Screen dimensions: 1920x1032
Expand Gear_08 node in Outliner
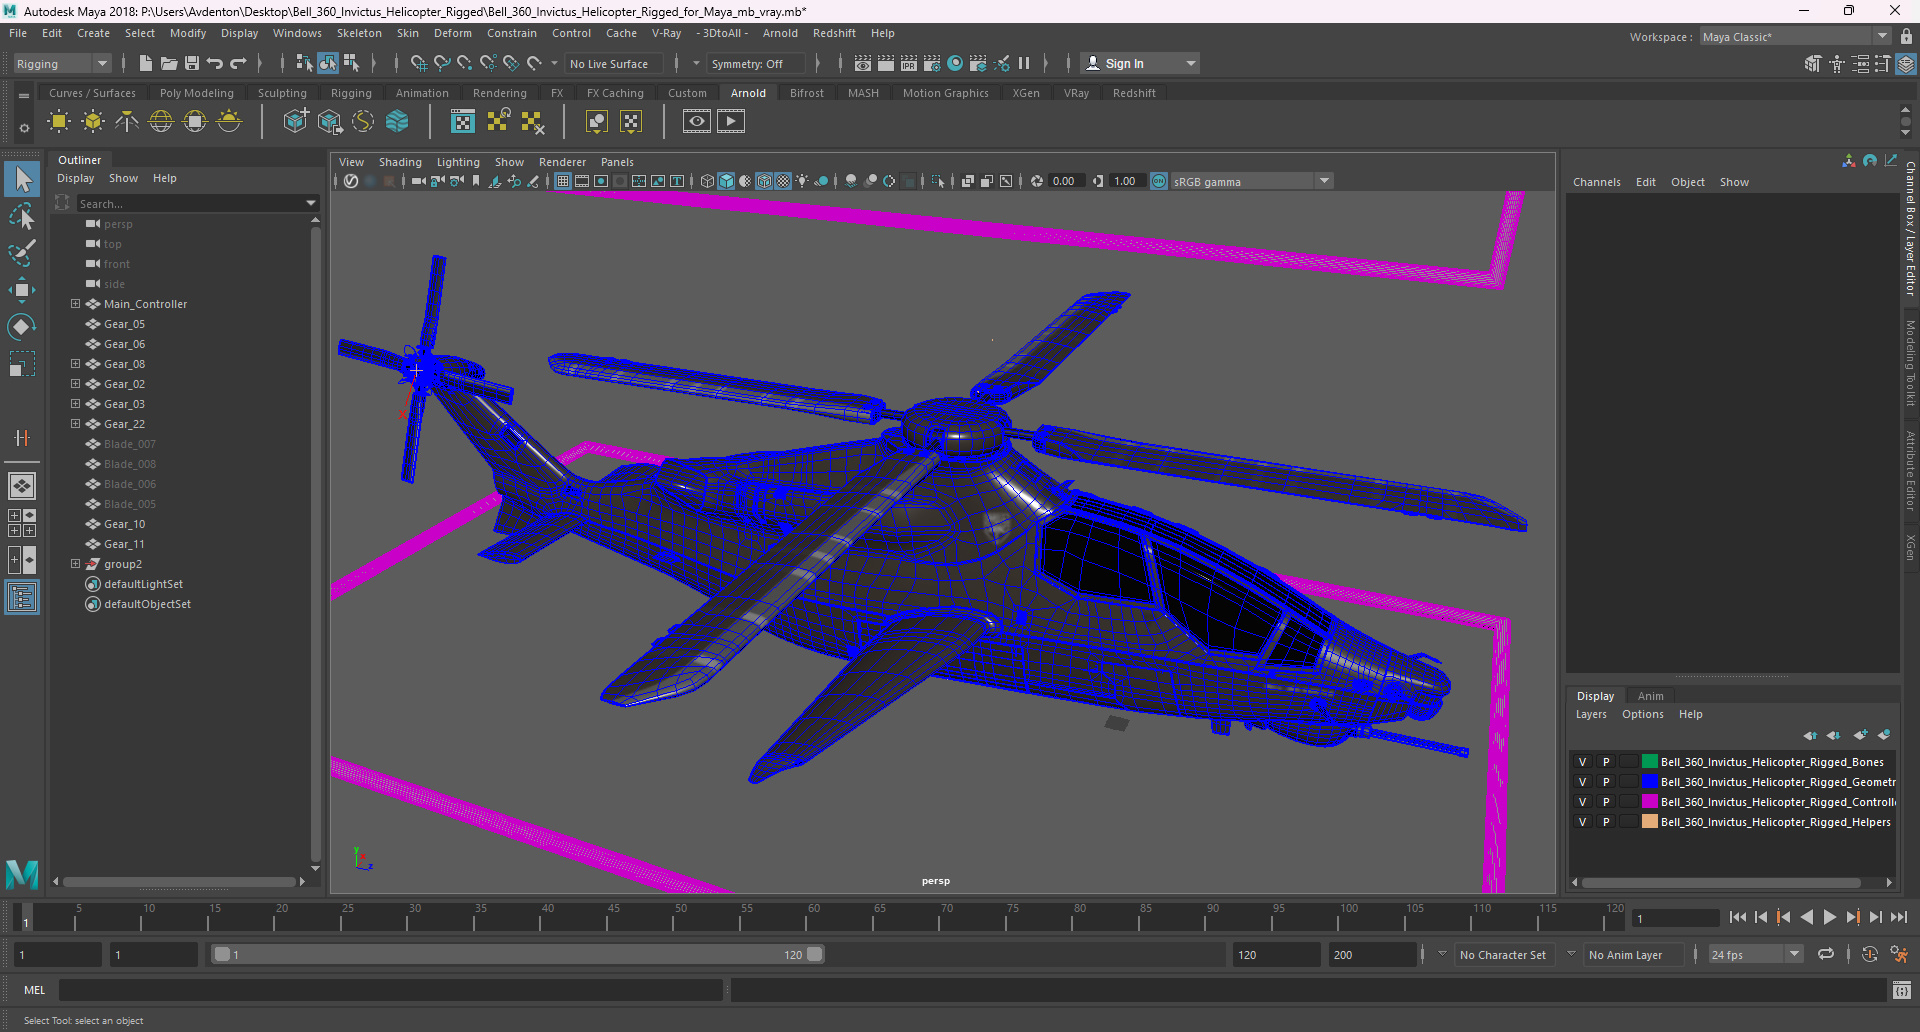[75, 364]
